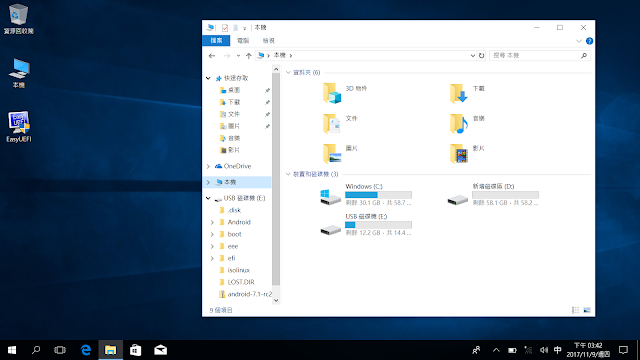This screenshot has height=360, width=640.
Task: Open the 檢視 ribbon tab
Action: click(x=269, y=41)
